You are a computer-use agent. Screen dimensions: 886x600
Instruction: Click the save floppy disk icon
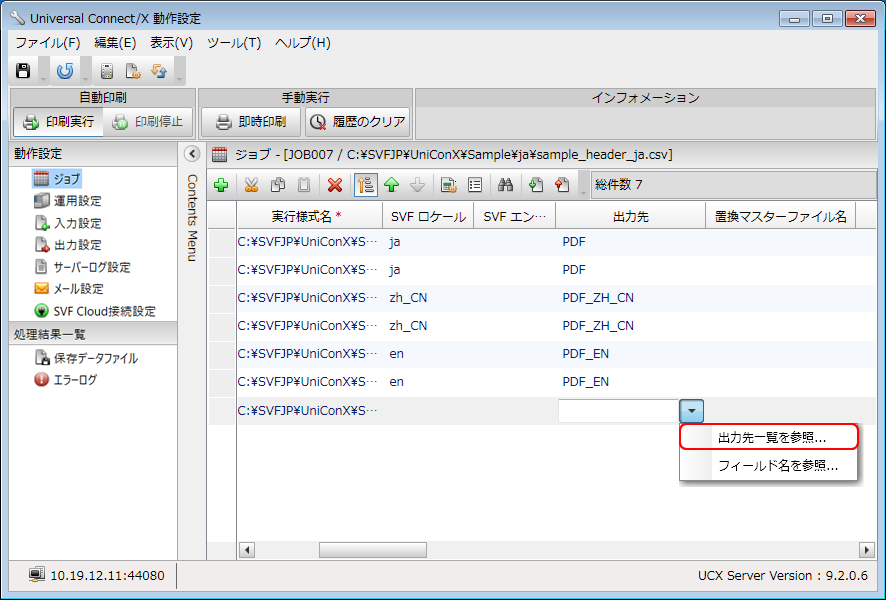[23, 71]
